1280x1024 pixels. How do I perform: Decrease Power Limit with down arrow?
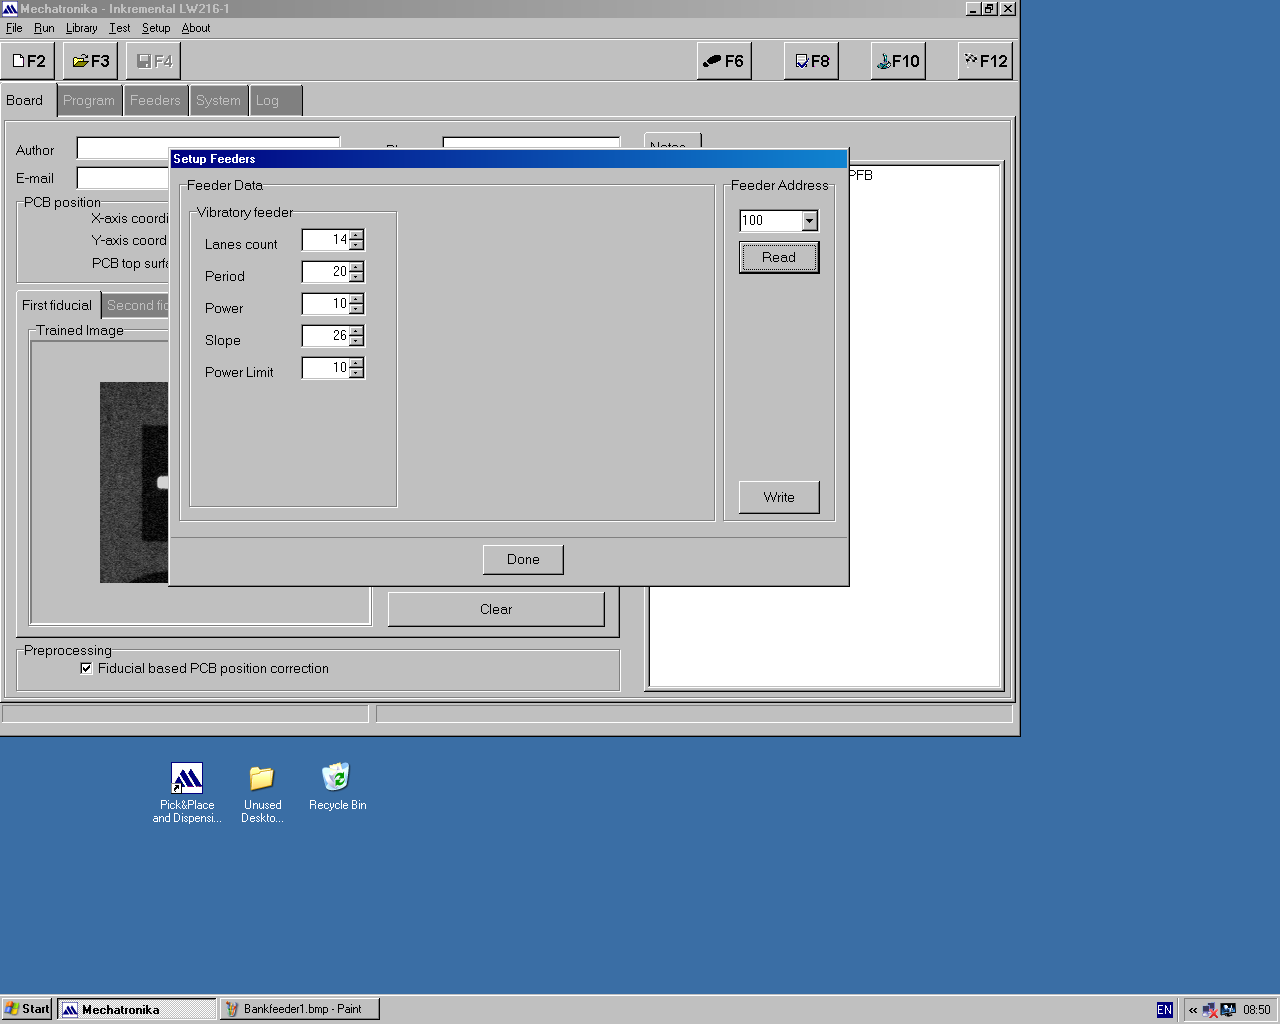pyautogui.click(x=356, y=373)
